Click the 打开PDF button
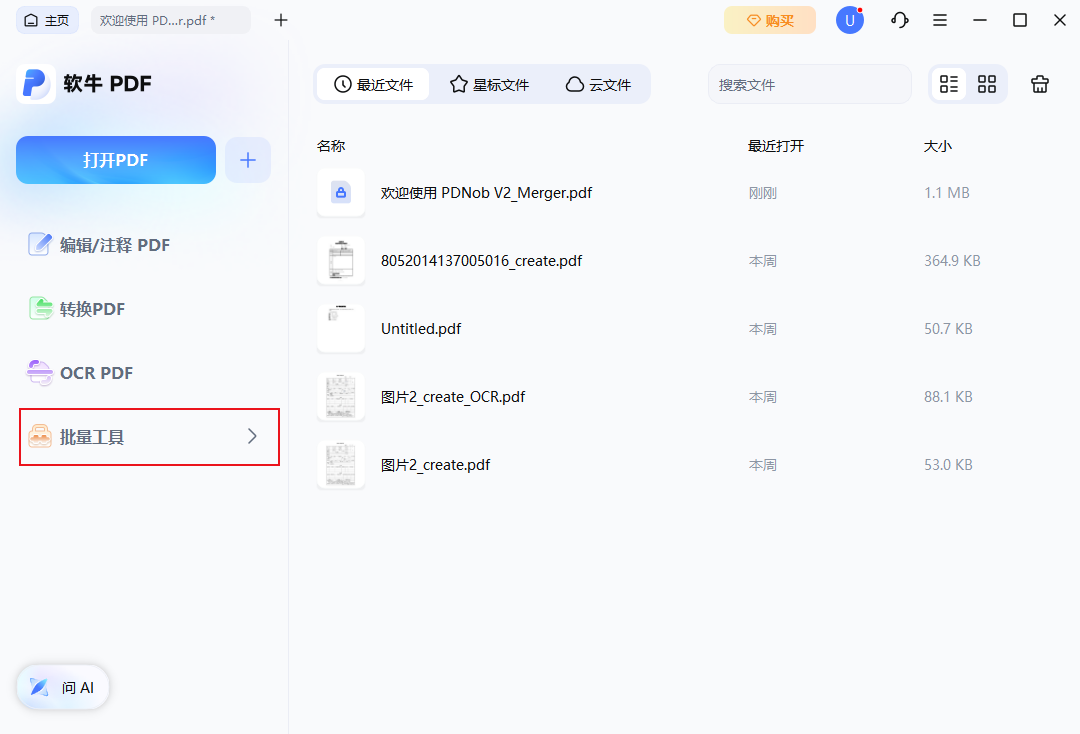Viewport: 1080px width, 734px height. pos(116,160)
